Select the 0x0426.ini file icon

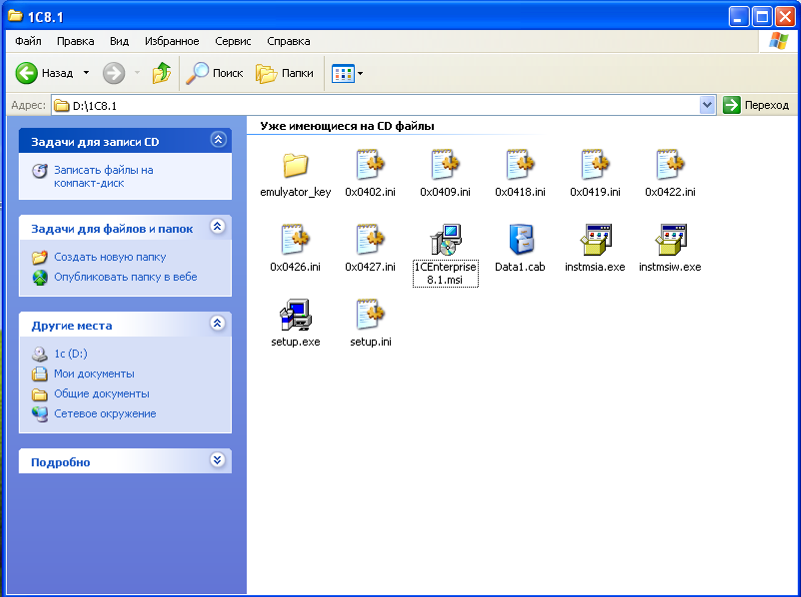tap(295, 240)
